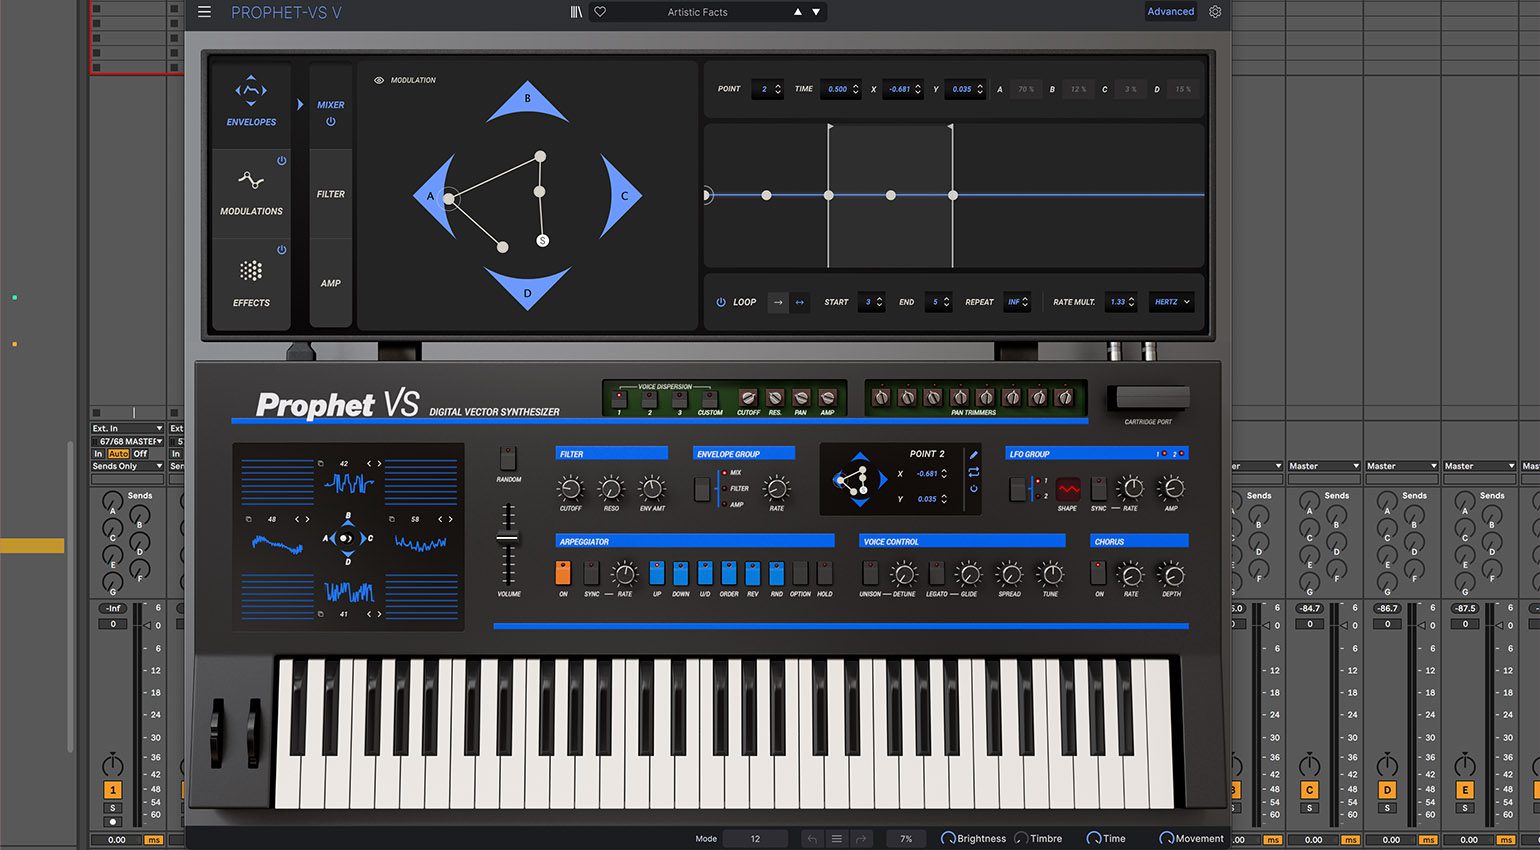This screenshot has height=850, width=1540.
Task: Toggle the UNISON switch
Action: pyautogui.click(x=870, y=573)
